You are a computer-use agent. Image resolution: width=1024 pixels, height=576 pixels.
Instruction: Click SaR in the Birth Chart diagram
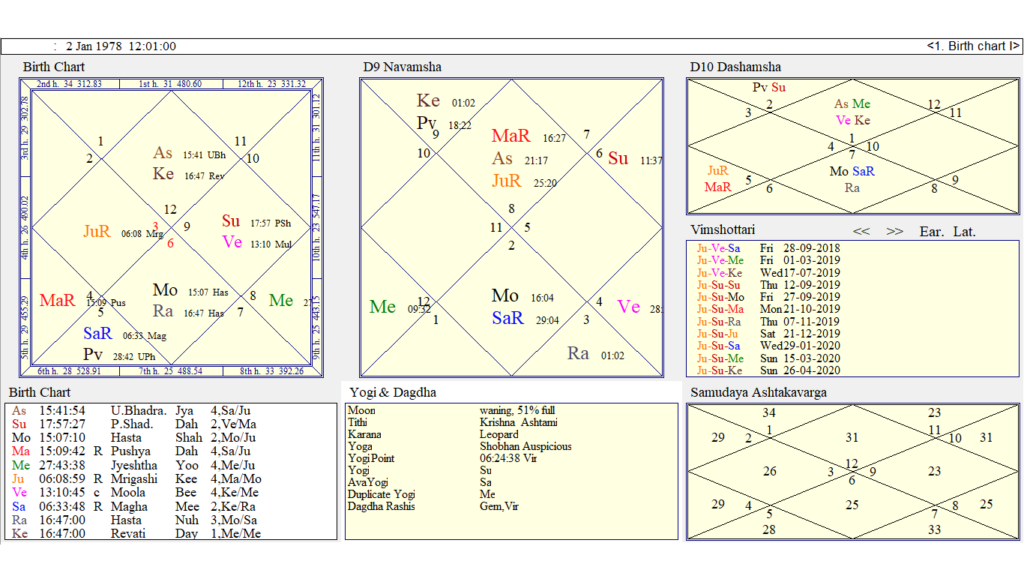pyautogui.click(x=97, y=334)
